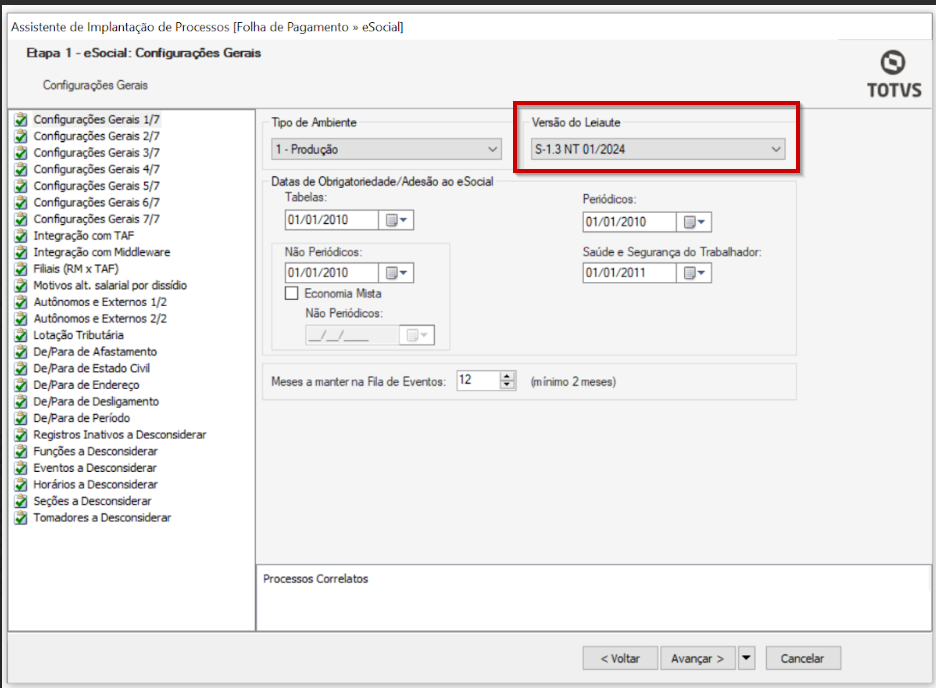Screen dimensions: 936x688
Task: Open Configurações Gerais 5/7 item
Action: (x=96, y=186)
